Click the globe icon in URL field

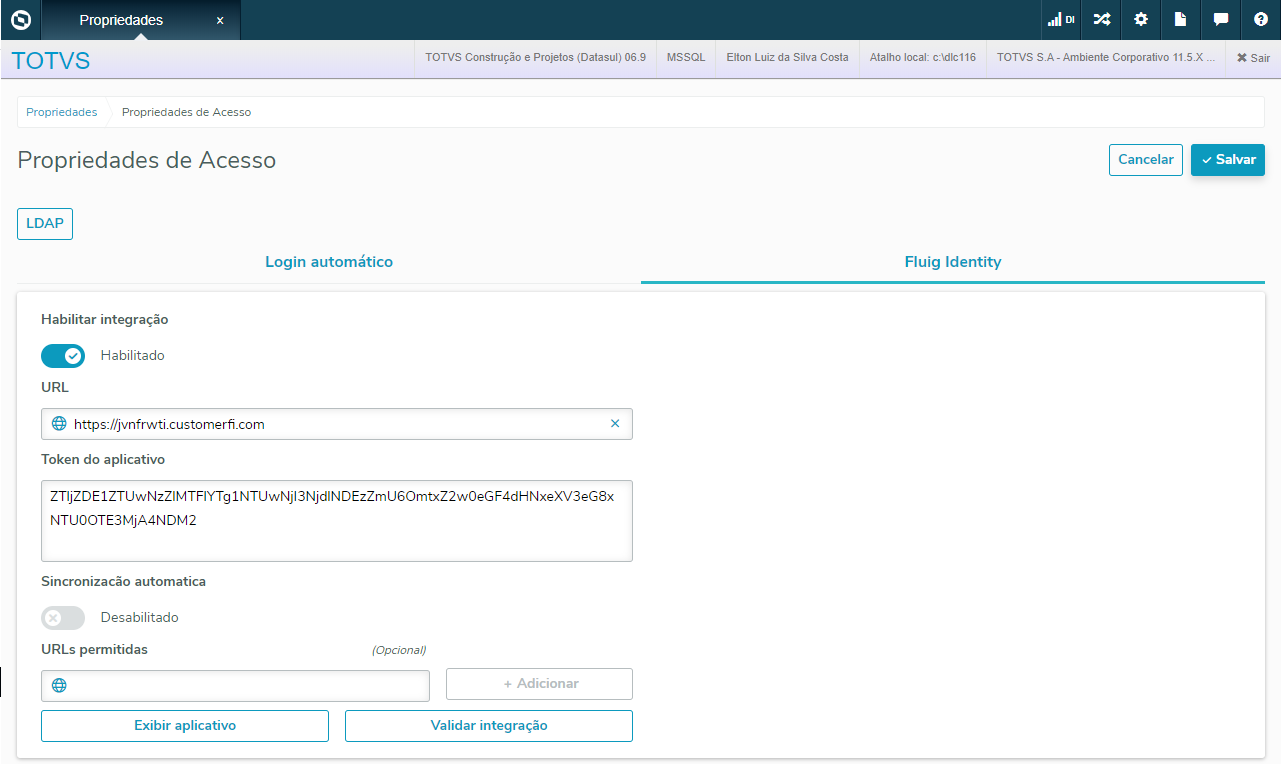click(59, 424)
